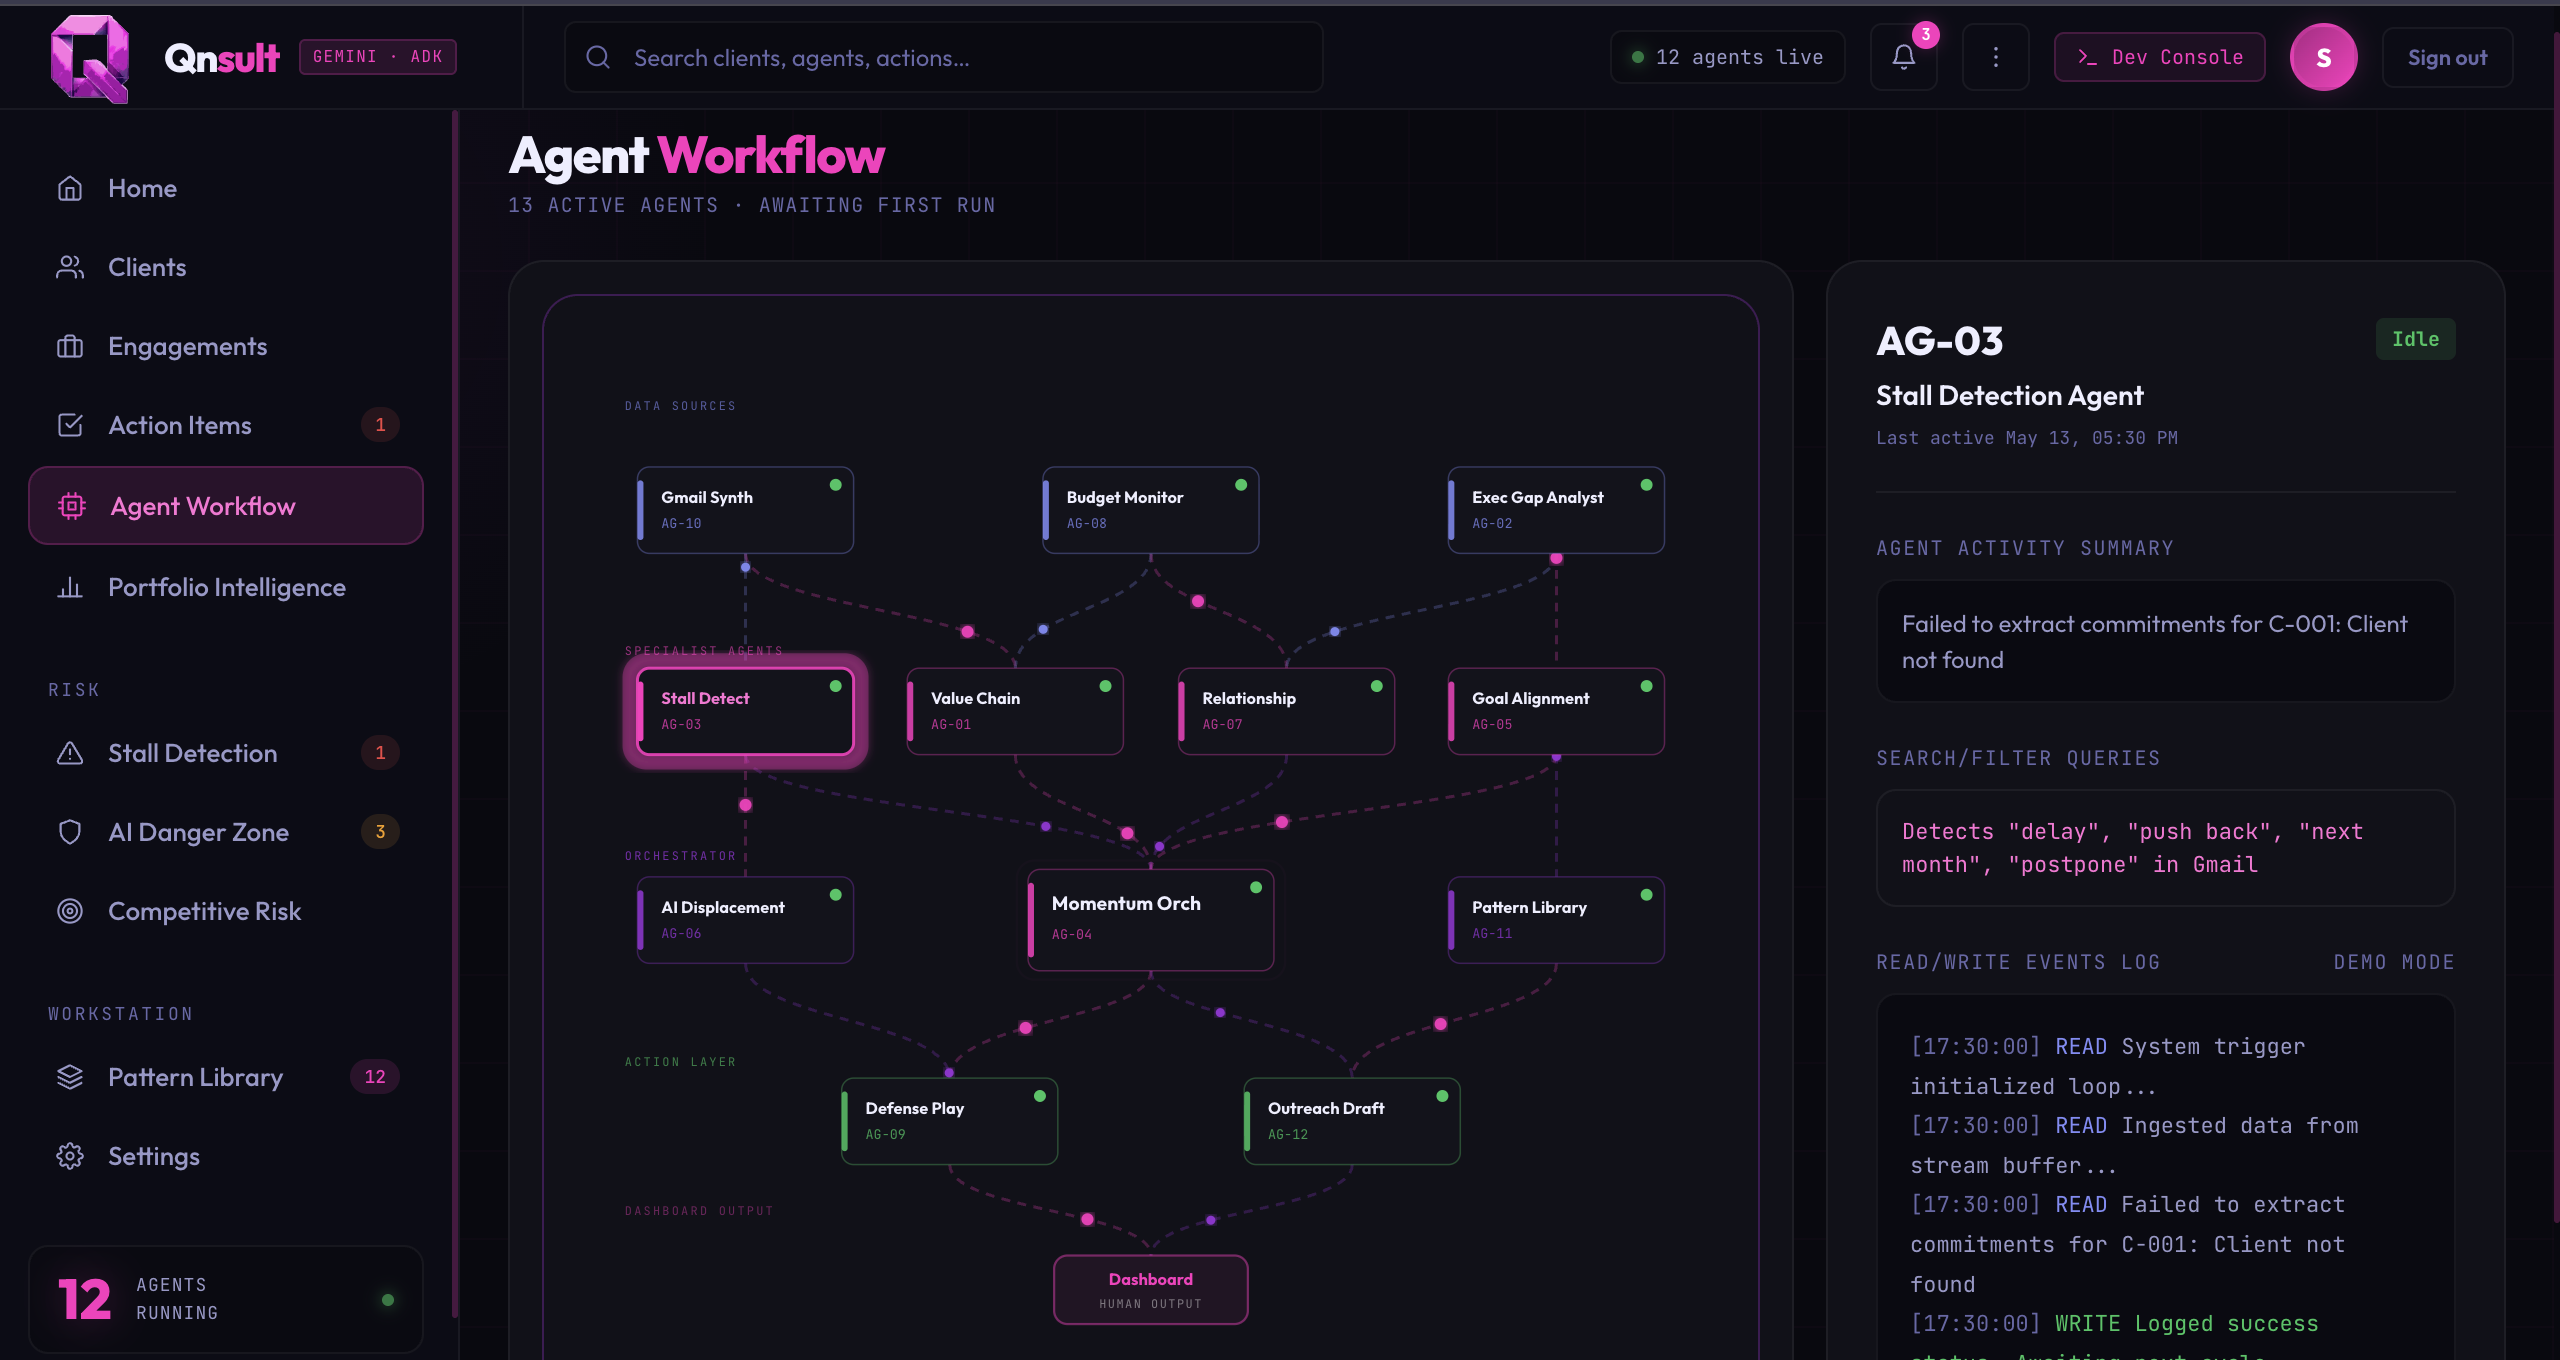This screenshot has height=1360, width=2560.
Task: Select the Value Chain AG-01 node
Action: pos(1015,711)
